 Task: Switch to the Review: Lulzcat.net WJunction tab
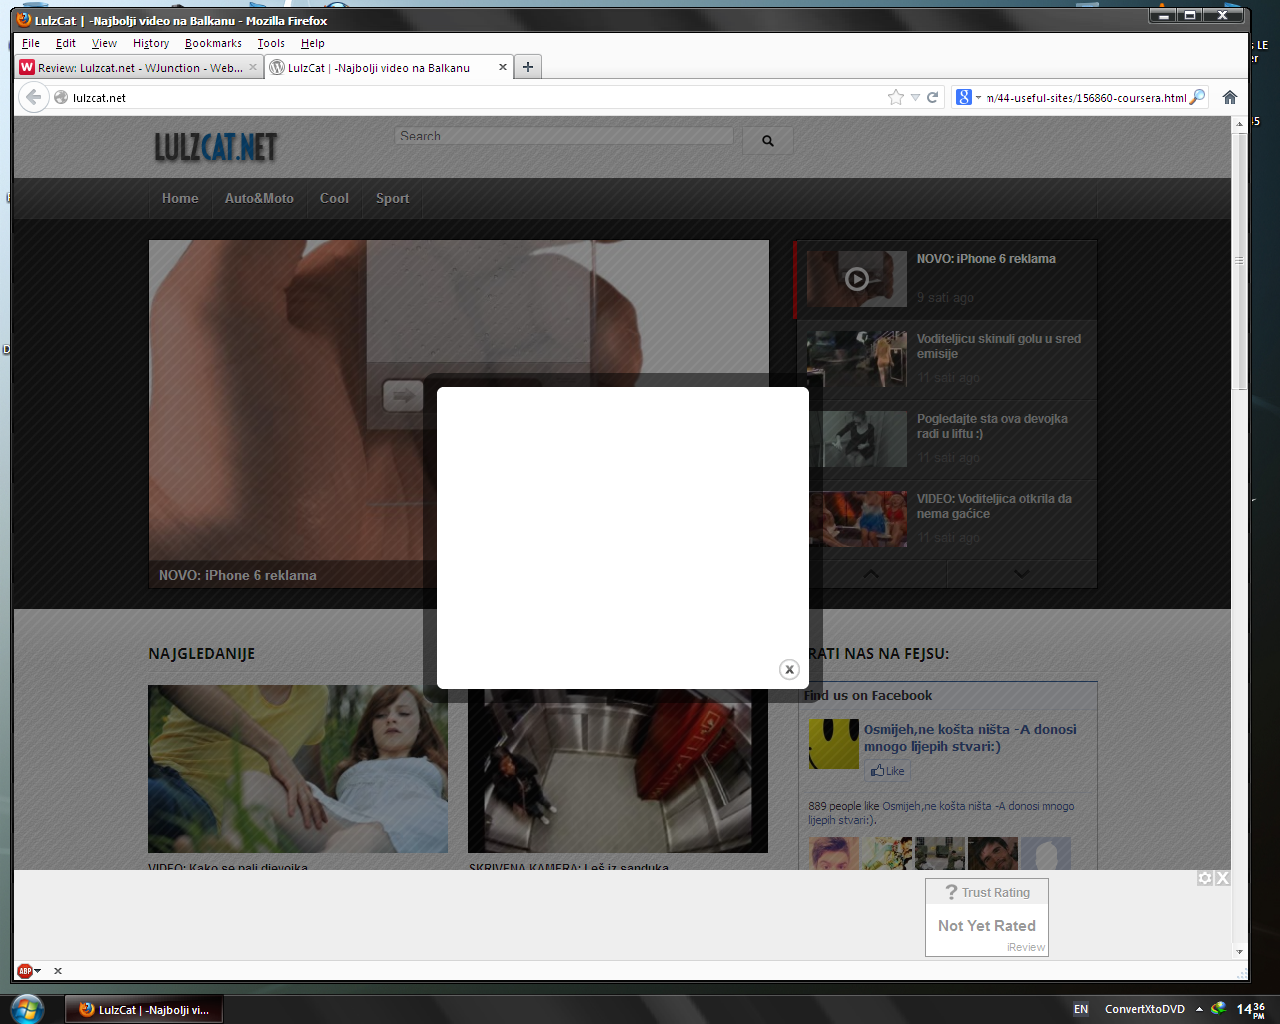point(140,67)
